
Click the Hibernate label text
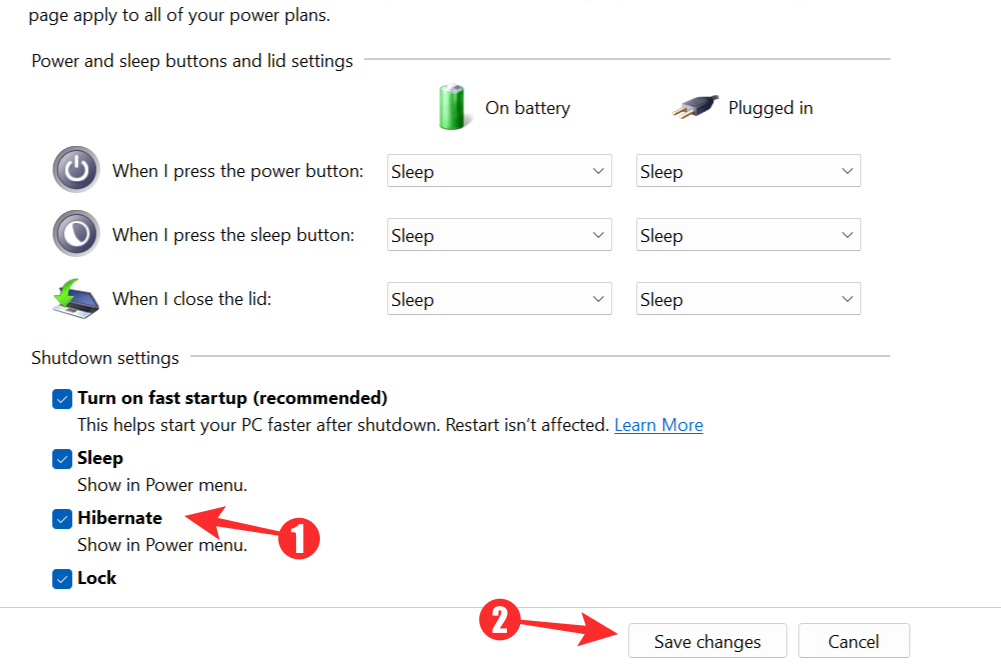click(x=119, y=518)
